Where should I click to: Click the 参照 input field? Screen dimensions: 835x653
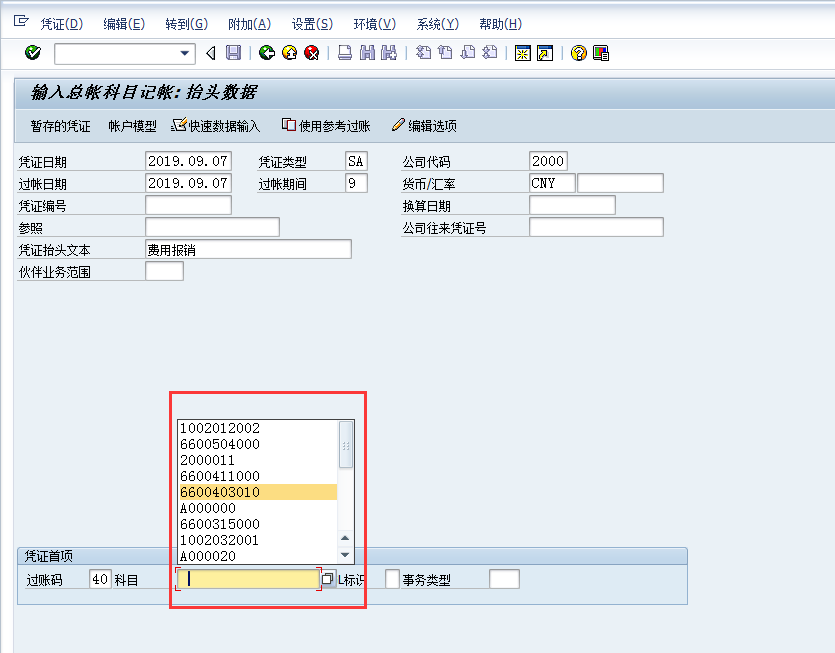pyautogui.click(x=212, y=227)
